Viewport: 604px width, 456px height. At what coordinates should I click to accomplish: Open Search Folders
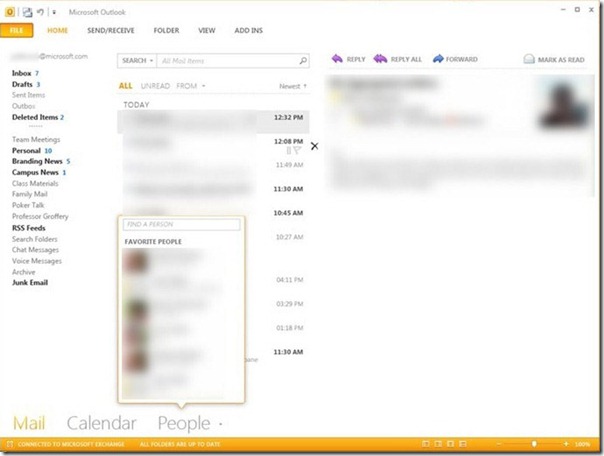(x=35, y=239)
